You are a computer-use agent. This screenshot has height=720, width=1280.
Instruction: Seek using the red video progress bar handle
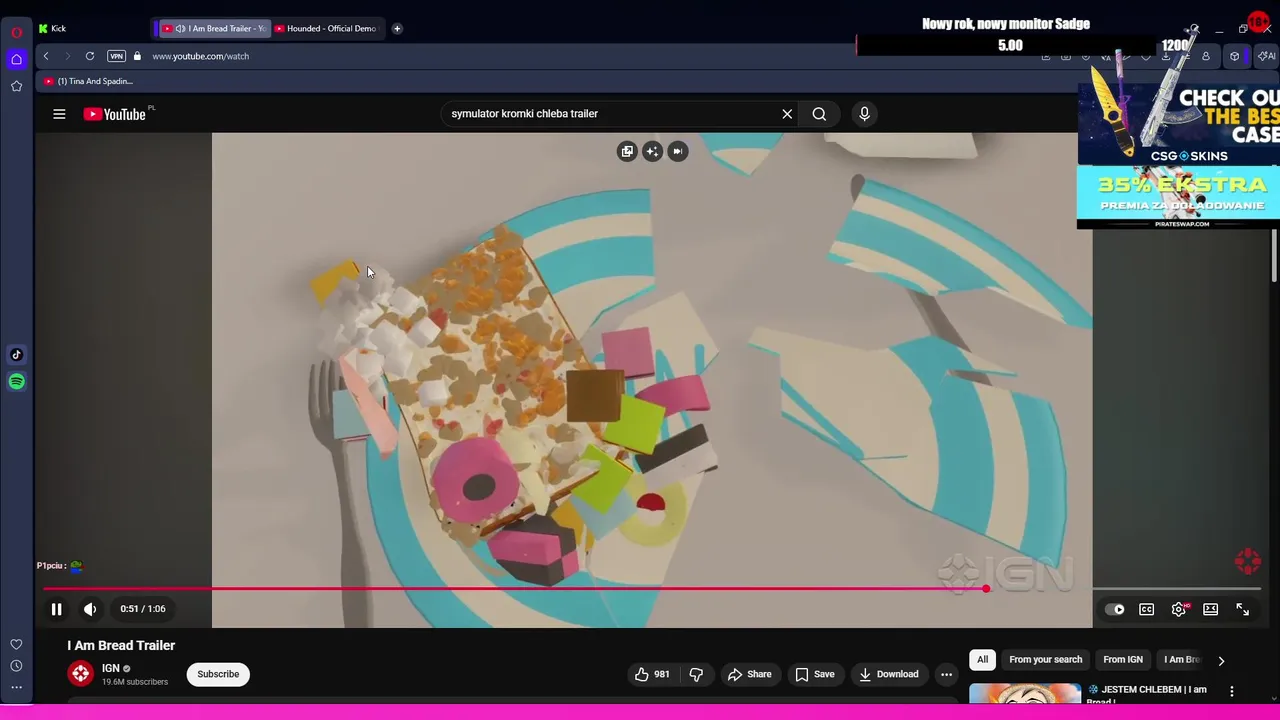coord(986,589)
